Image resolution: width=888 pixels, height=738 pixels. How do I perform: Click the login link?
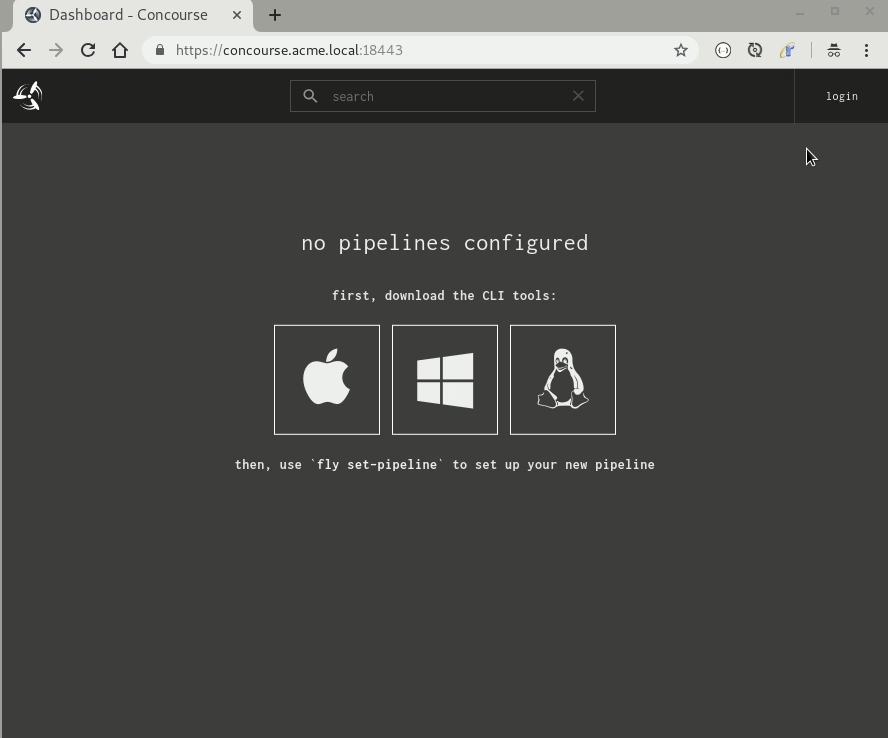[842, 96]
